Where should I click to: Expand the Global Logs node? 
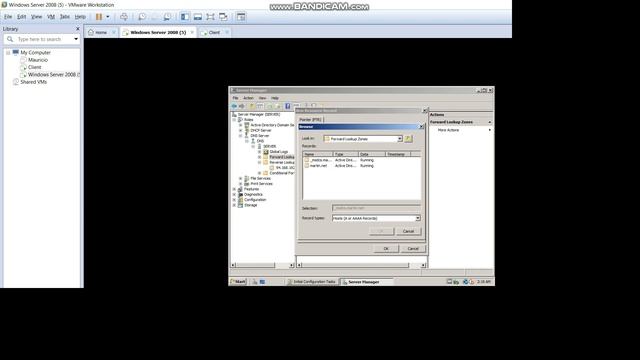pos(259,152)
